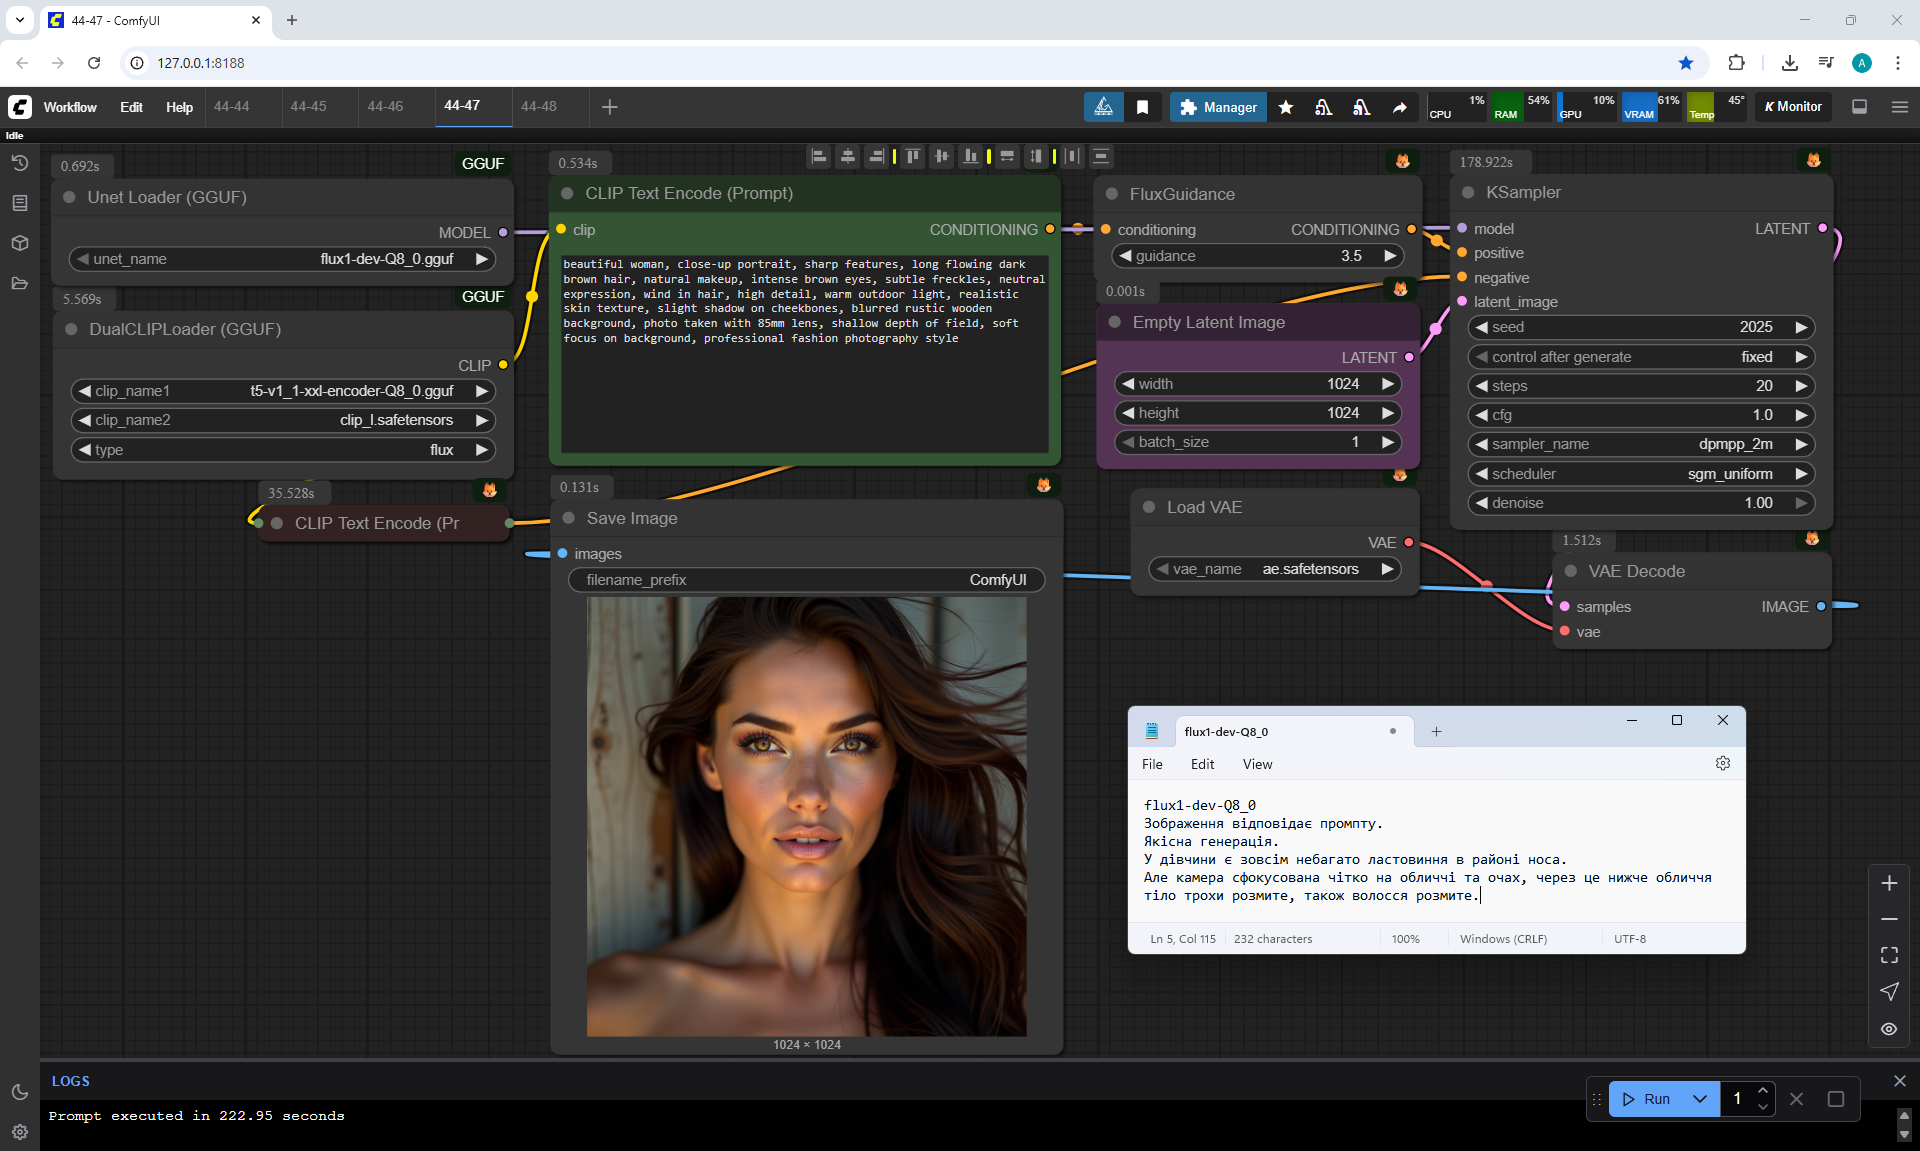The image size is (1920, 1151).
Task: Toggle link visibility eye icon
Action: [x=1889, y=1028]
